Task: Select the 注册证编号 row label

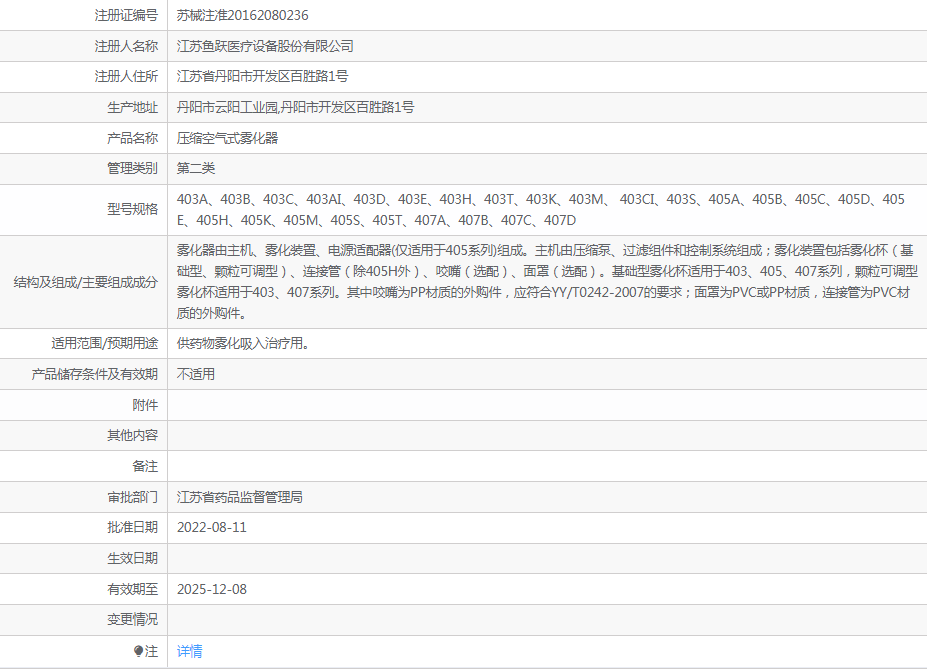Action: pos(126,15)
